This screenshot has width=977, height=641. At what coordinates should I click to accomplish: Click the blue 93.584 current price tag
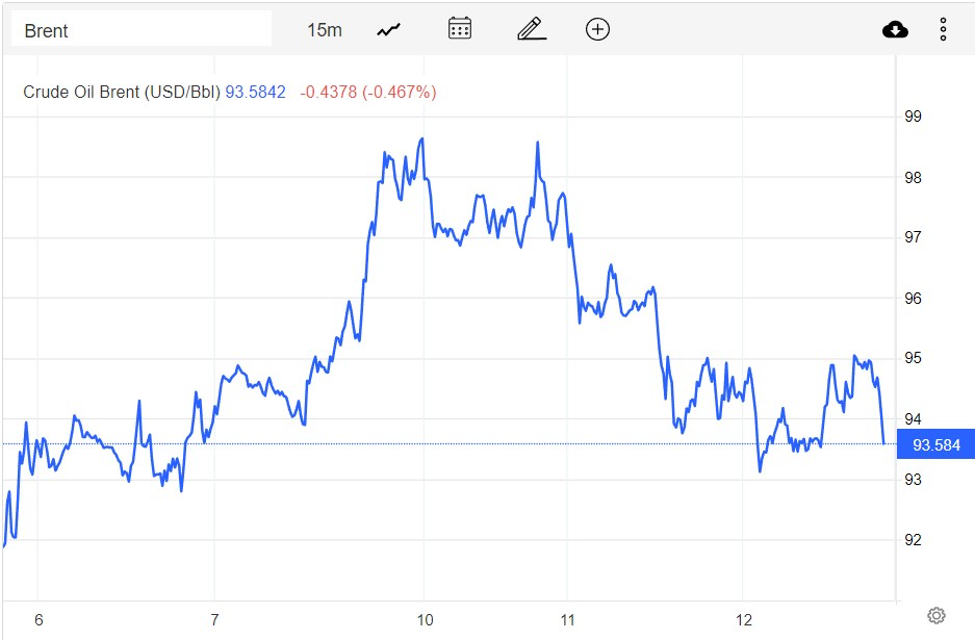936,445
